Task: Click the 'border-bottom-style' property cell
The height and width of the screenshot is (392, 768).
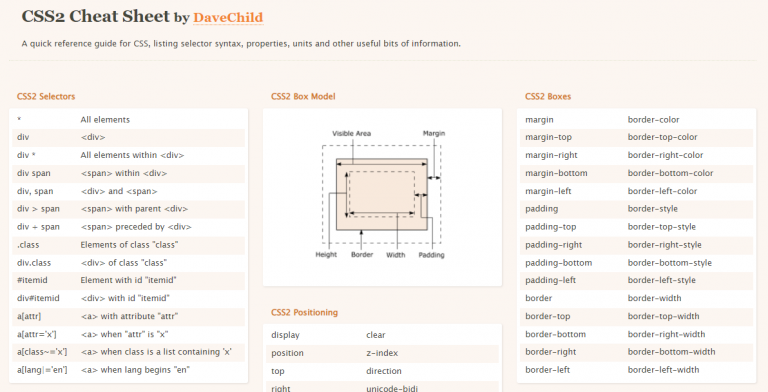Action: [670, 263]
